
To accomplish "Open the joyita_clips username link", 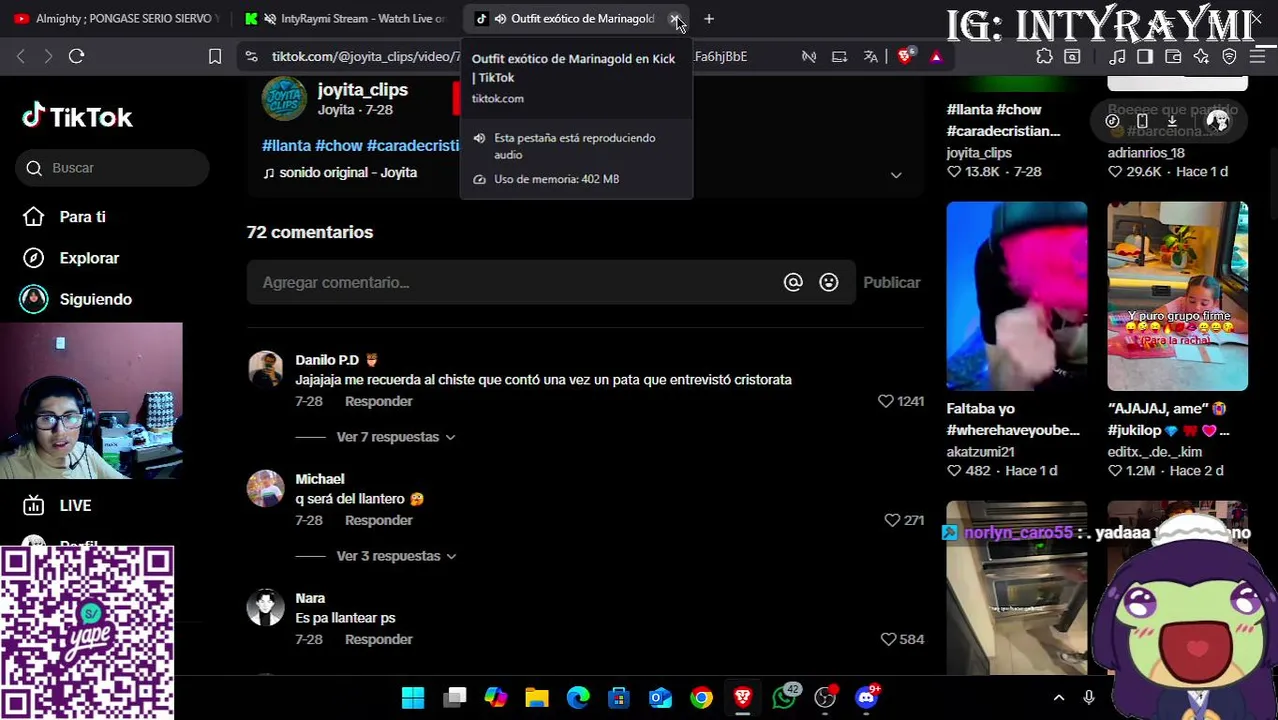I will click(x=362, y=90).
